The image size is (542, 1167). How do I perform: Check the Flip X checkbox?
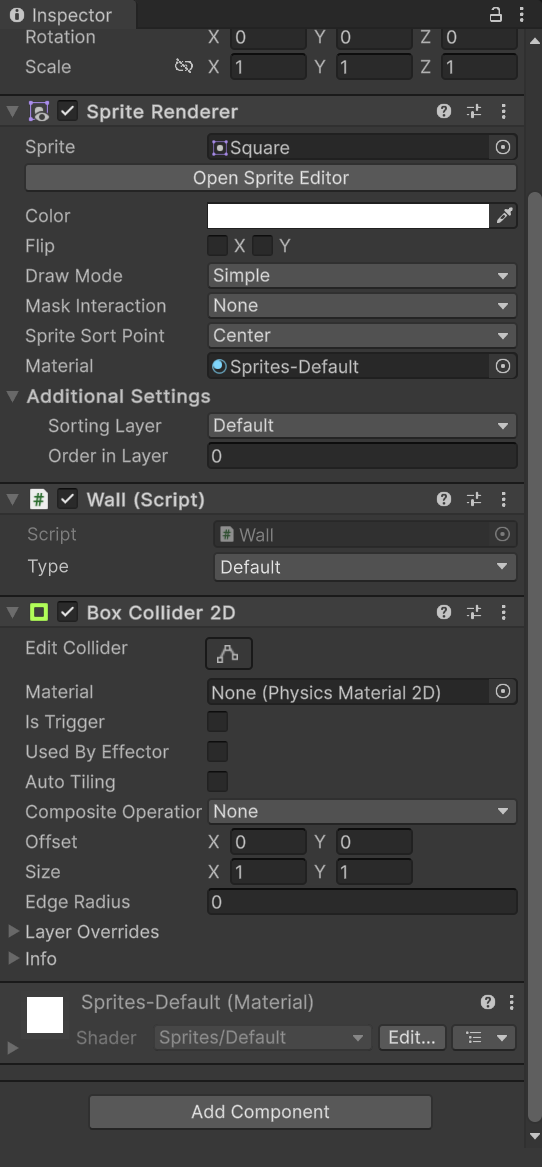217,246
